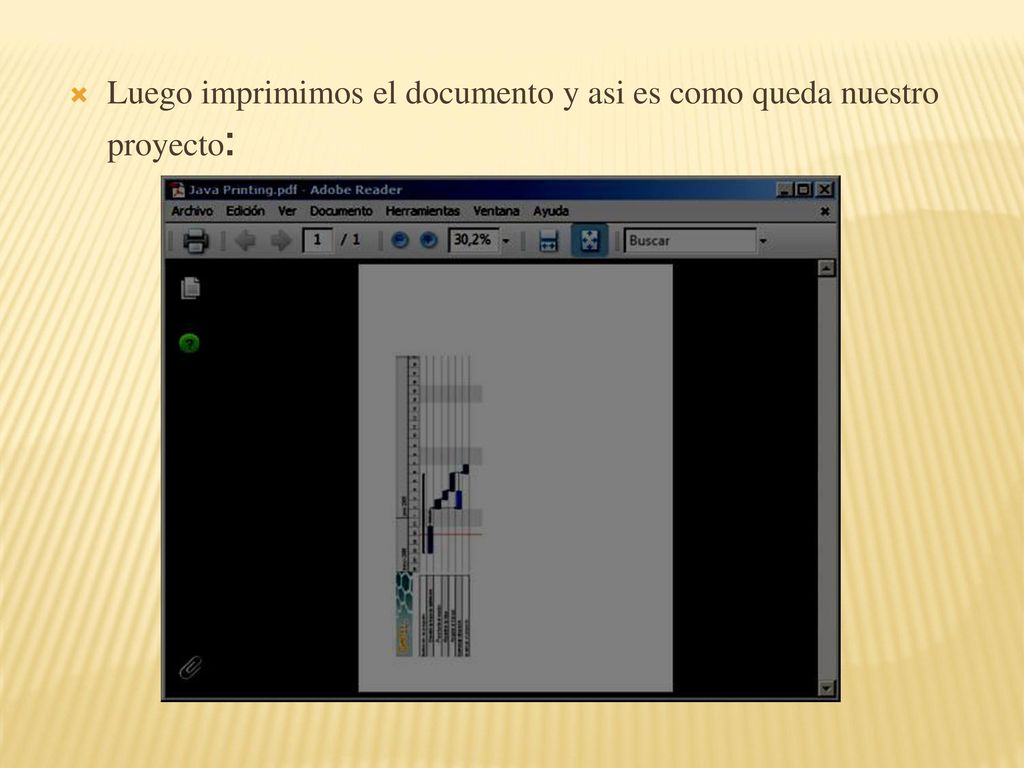
Task: Toggle the fit full page icon
Action: 590,240
